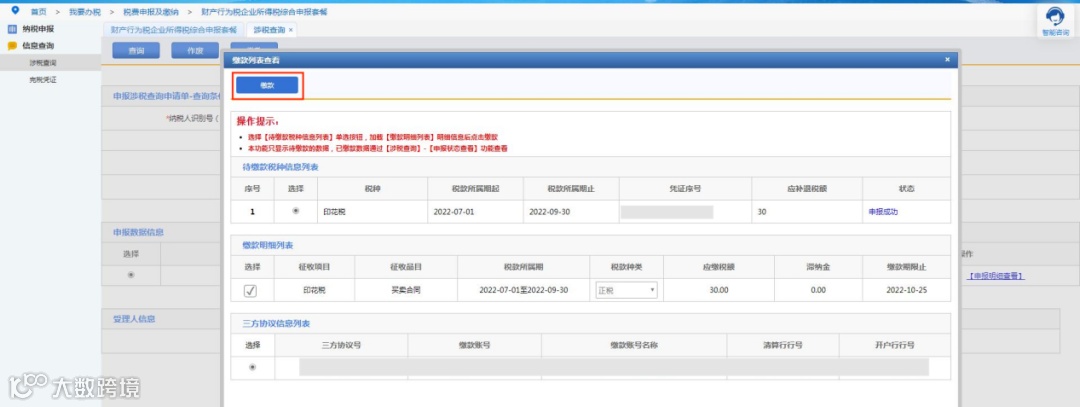The height and width of the screenshot is (407, 1080).
Task: Click the 申报数据信息 heading in background page
Action: point(138,233)
